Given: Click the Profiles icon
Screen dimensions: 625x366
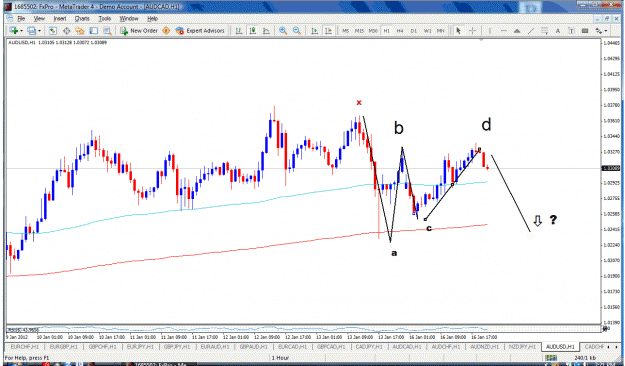Looking at the screenshot, I should click(32, 31).
